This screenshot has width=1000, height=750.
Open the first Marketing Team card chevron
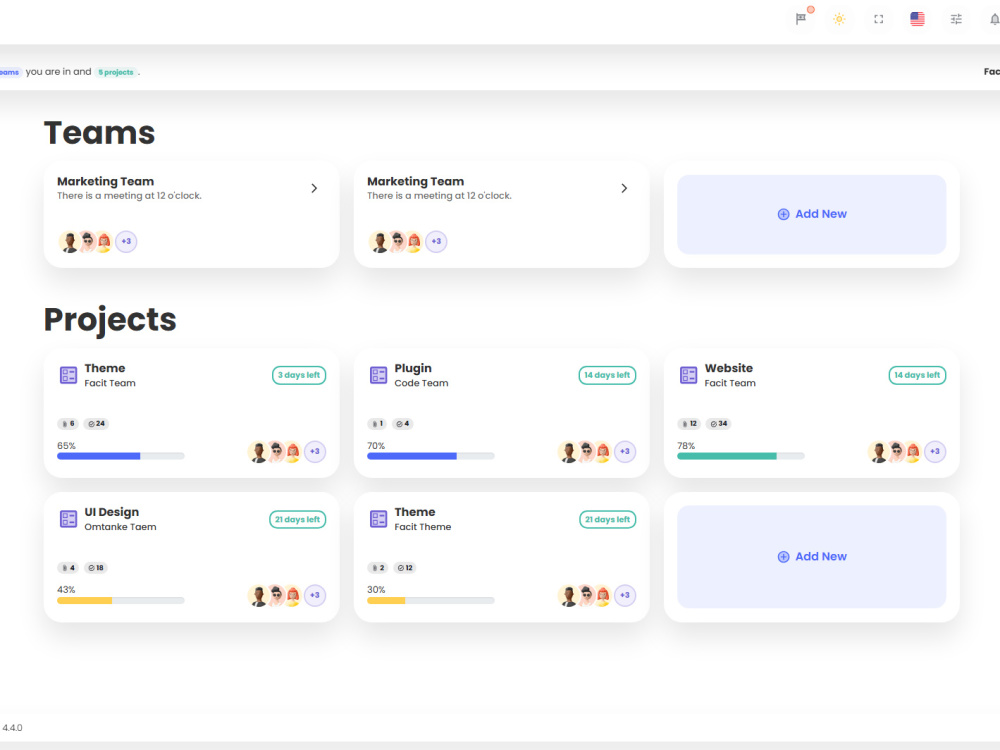pyautogui.click(x=314, y=188)
